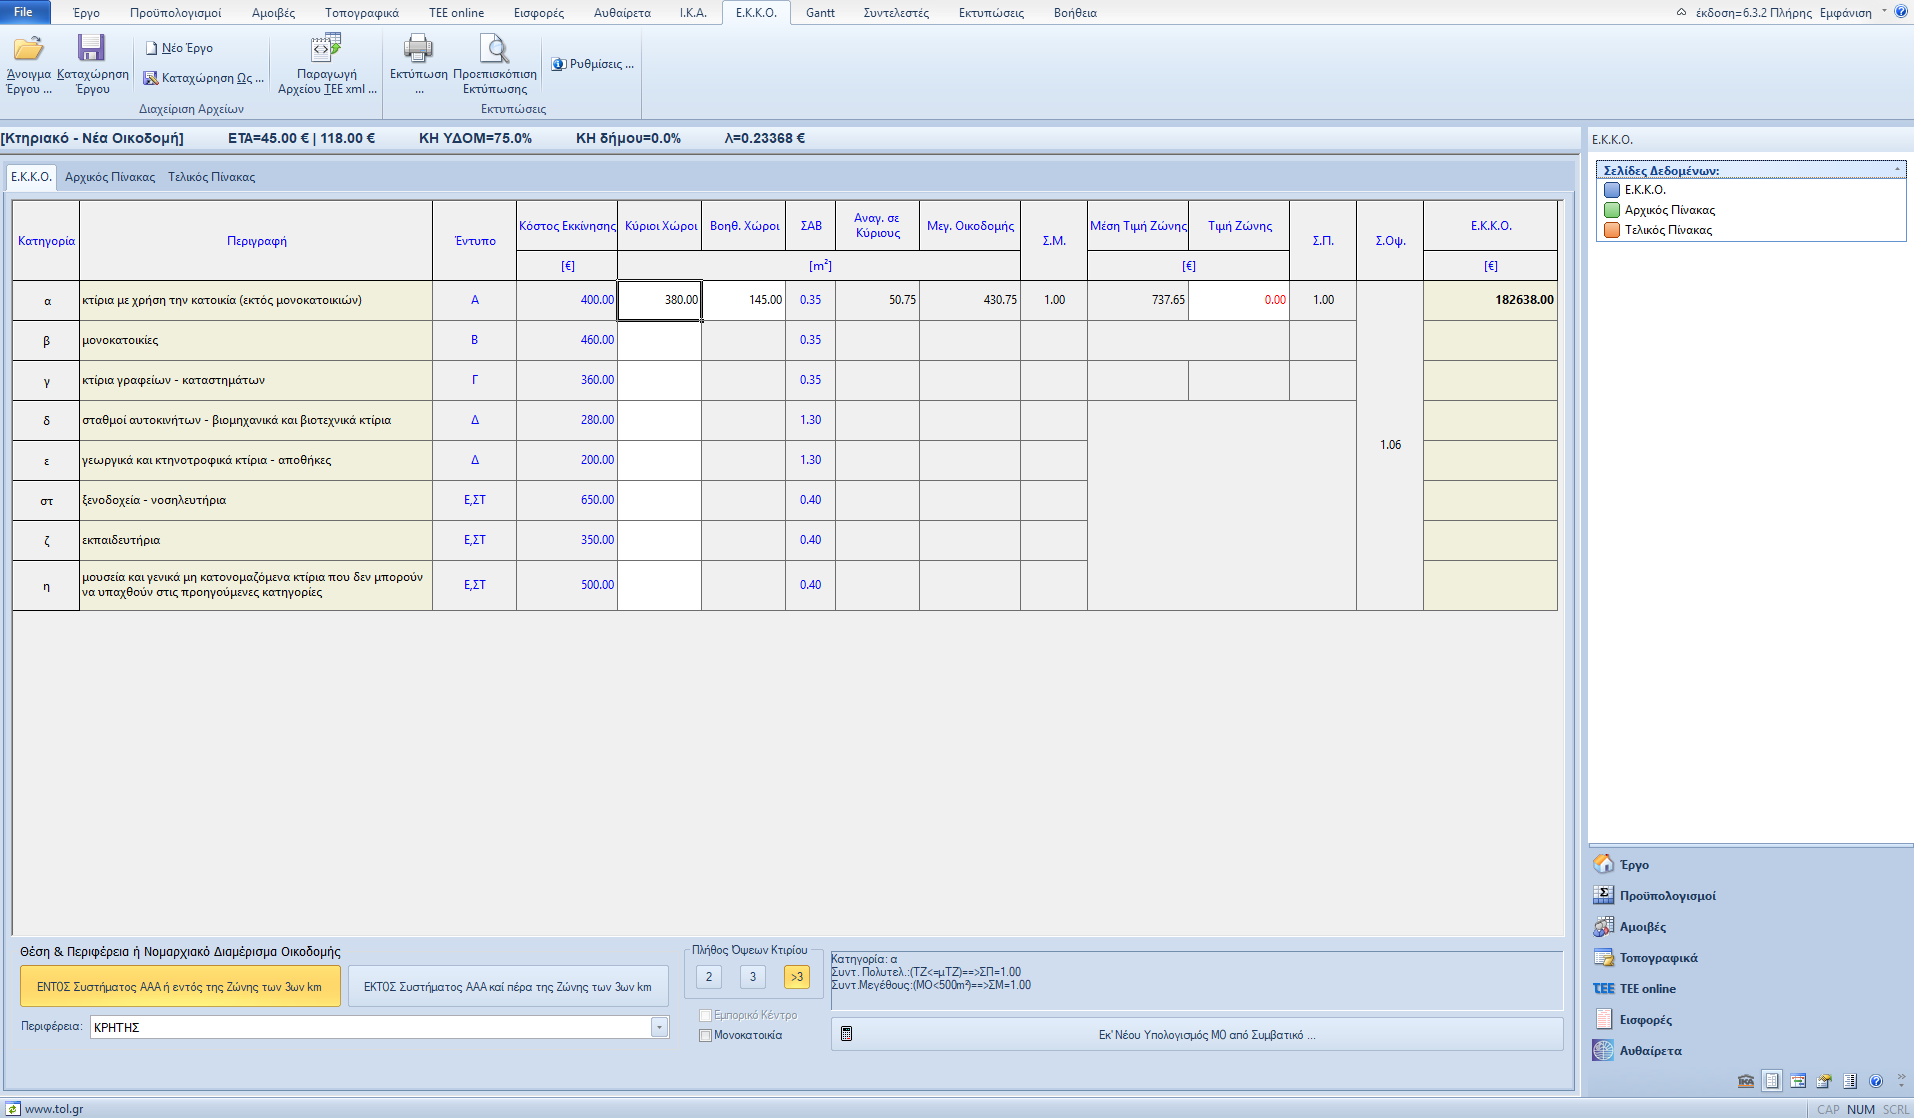Click the calculator icon on recalculation bar
This screenshot has width=1914, height=1118.
point(847,1034)
